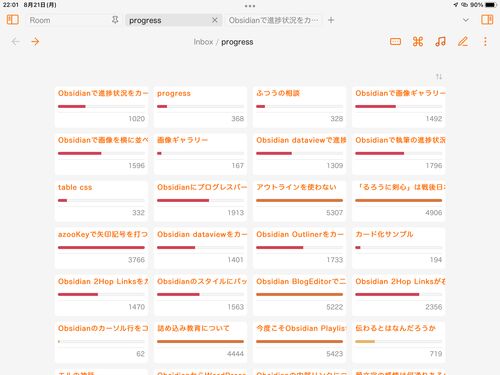
Task: Open the command palette icon
Action: click(418, 42)
